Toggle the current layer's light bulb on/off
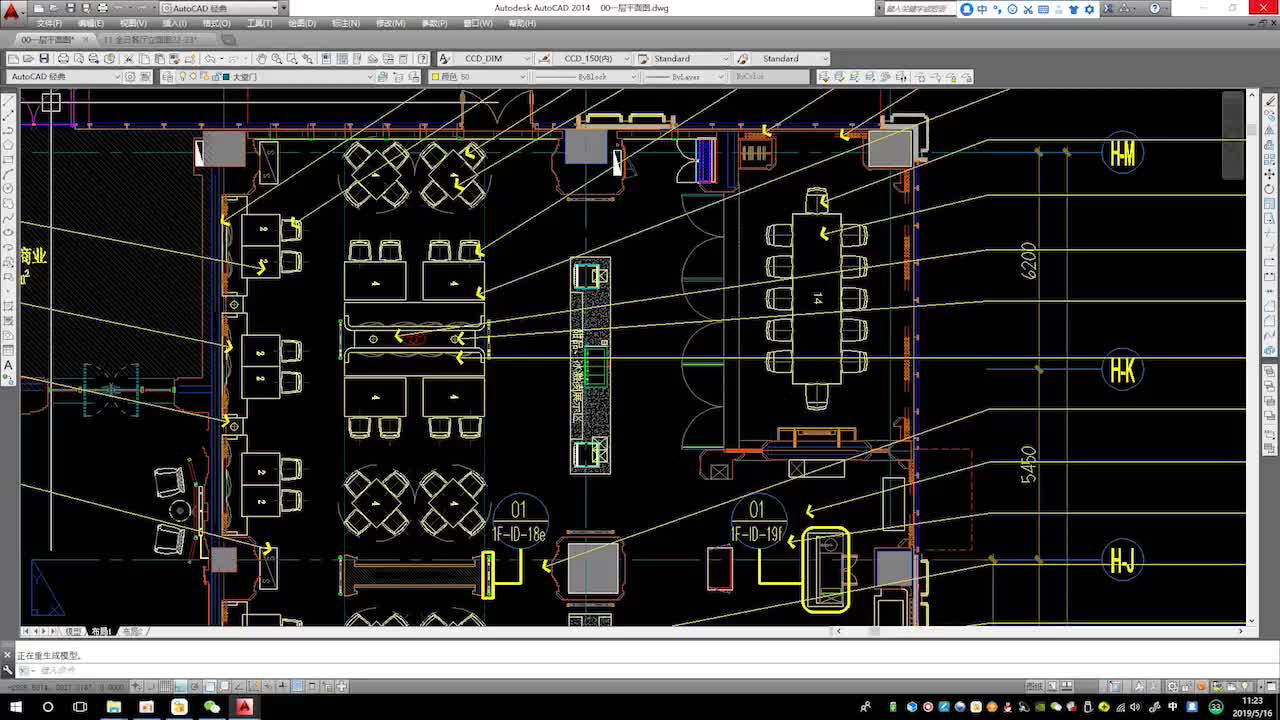Image resolution: width=1280 pixels, height=720 pixels. click(x=181, y=76)
